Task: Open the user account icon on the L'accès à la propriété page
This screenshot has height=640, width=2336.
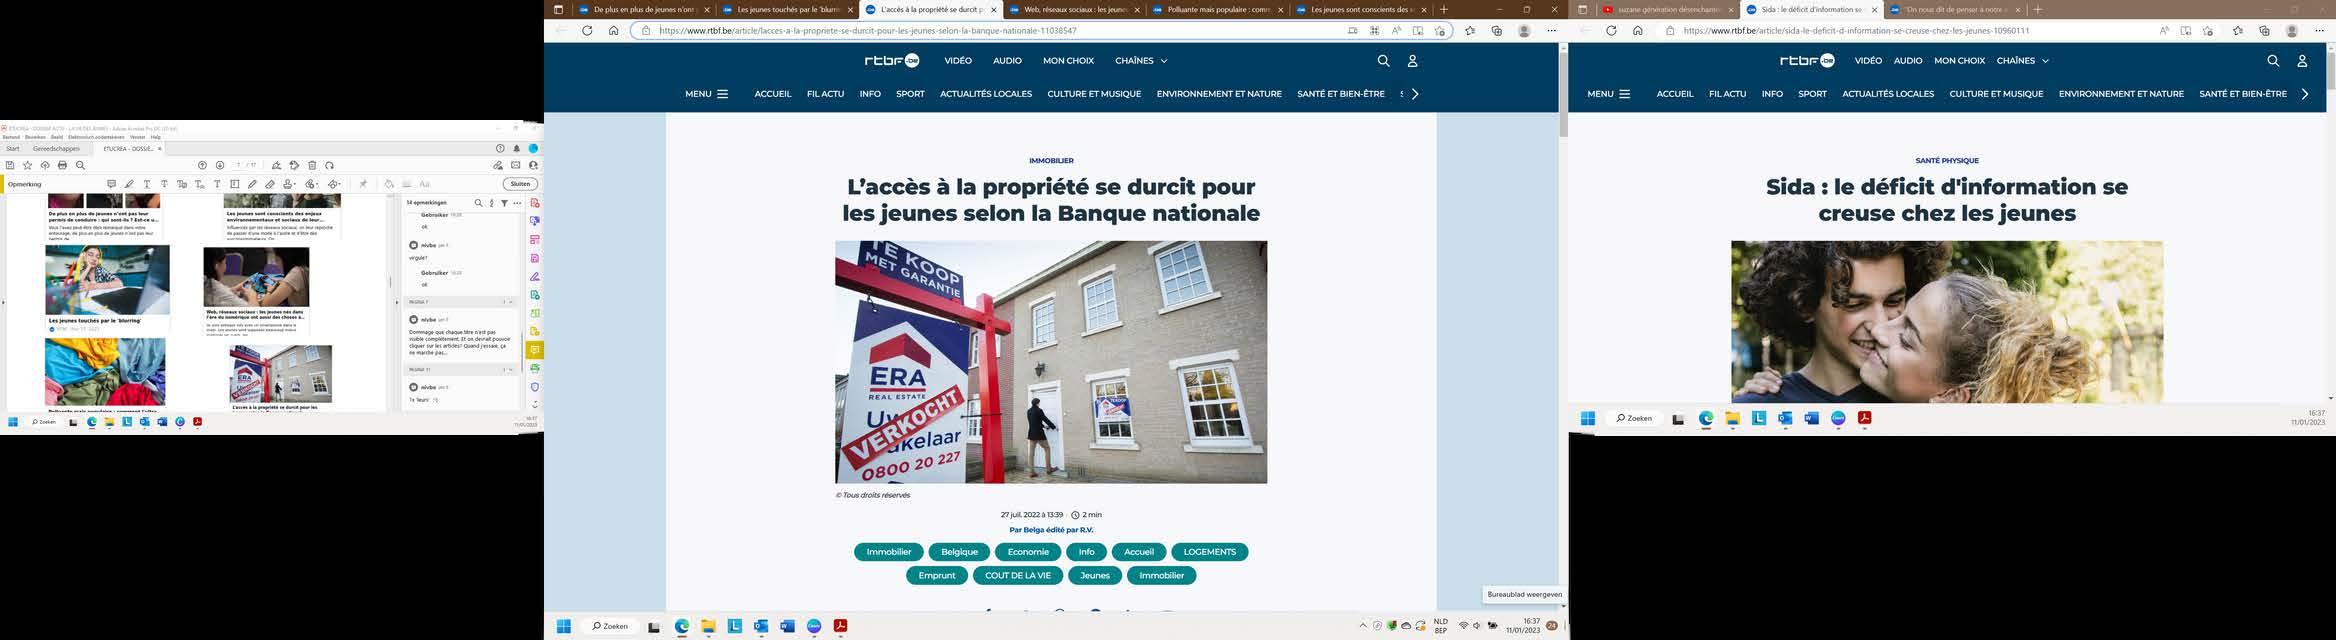Action: click(x=1412, y=61)
